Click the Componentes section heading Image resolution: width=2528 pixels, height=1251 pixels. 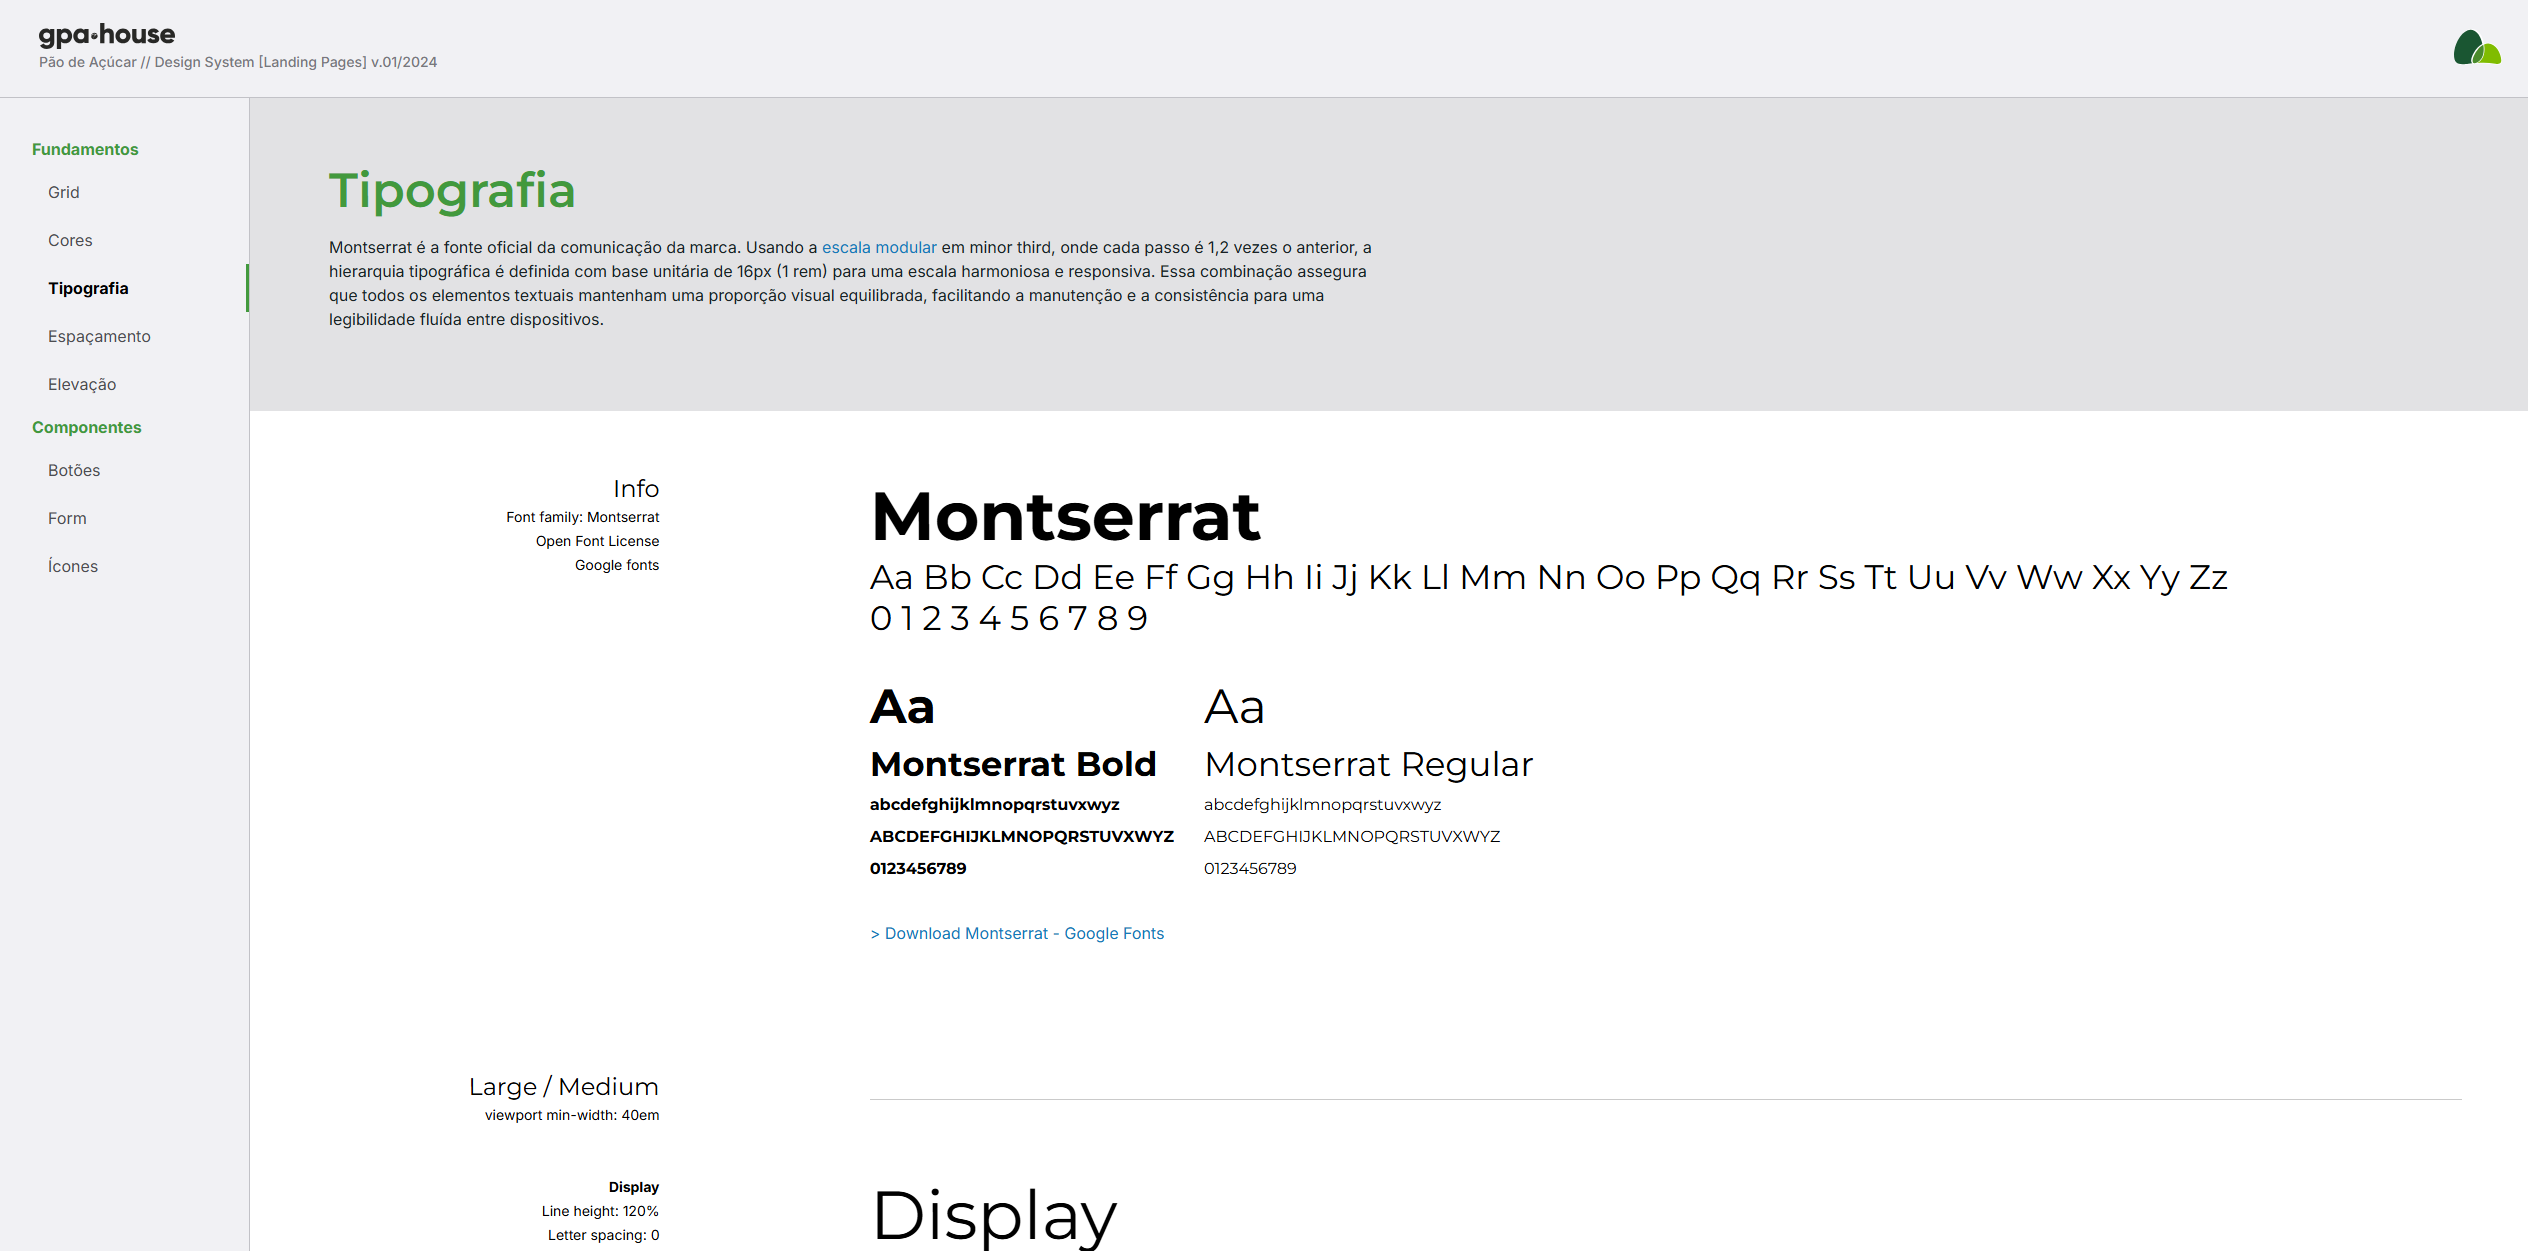click(x=87, y=427)
